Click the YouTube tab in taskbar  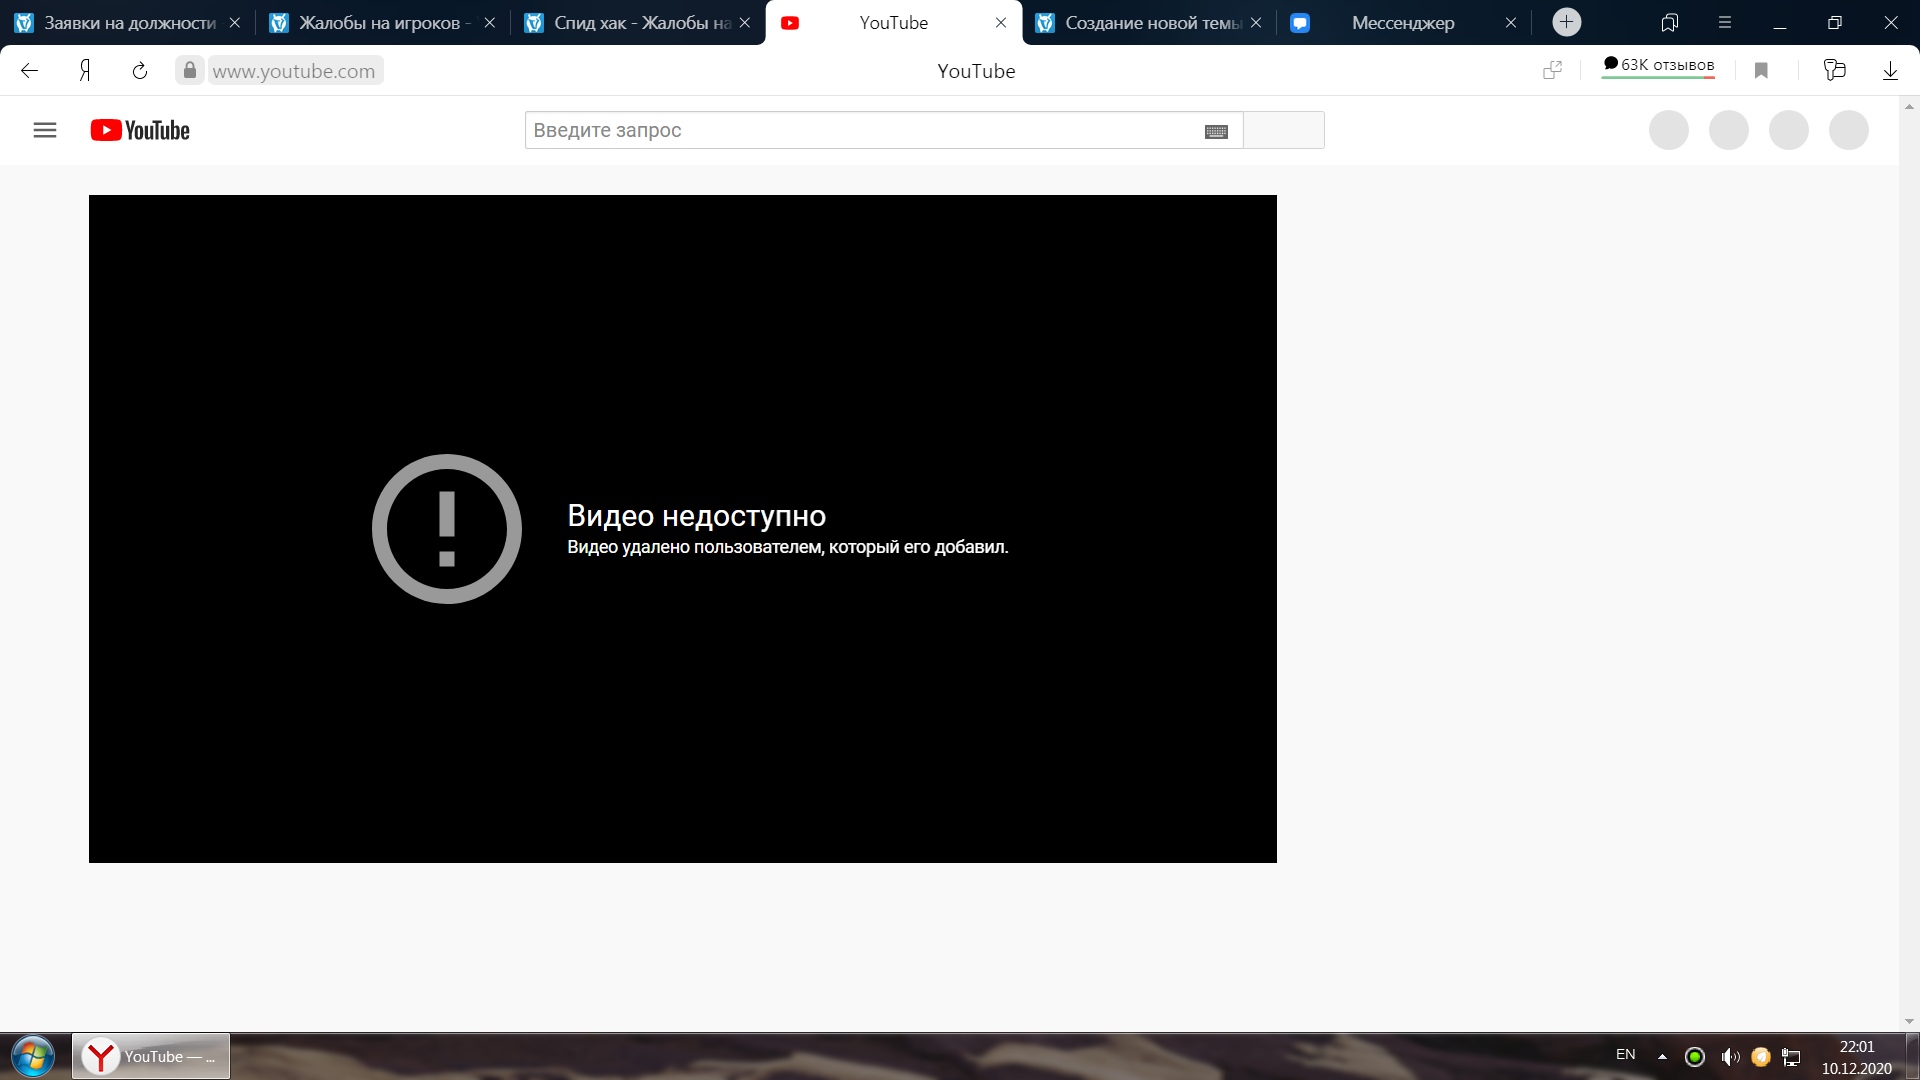[149, 1055]
